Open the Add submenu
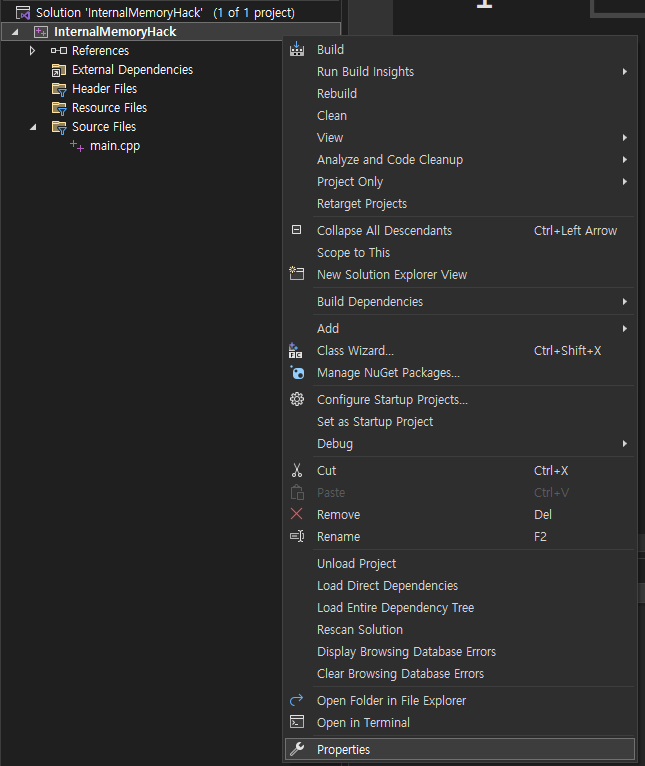Image resolution: width=645 pixels, height=766 pixels. point(328,329)
